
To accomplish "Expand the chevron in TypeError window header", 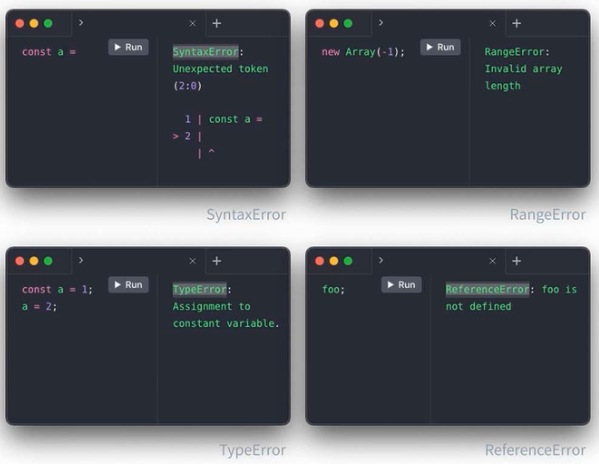I will pos(81,260).
